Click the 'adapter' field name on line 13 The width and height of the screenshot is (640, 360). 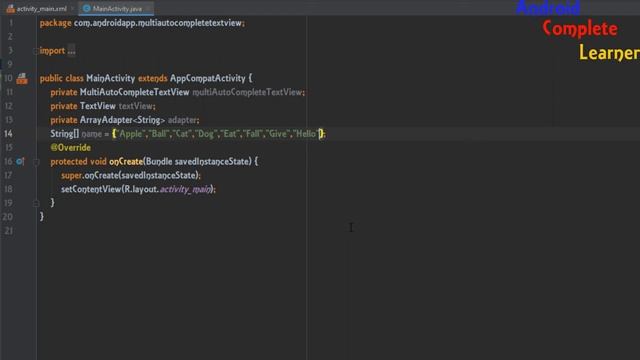pyautogui.click(x=182, y=120)
